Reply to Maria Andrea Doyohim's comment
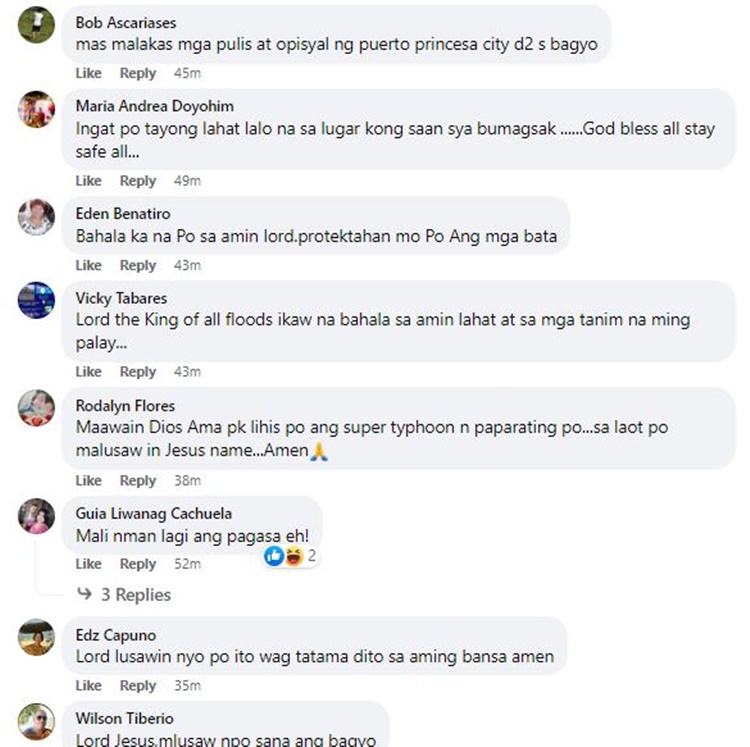Image resolution: width=750 pixels, height=747 pixels. pos(138,181)
